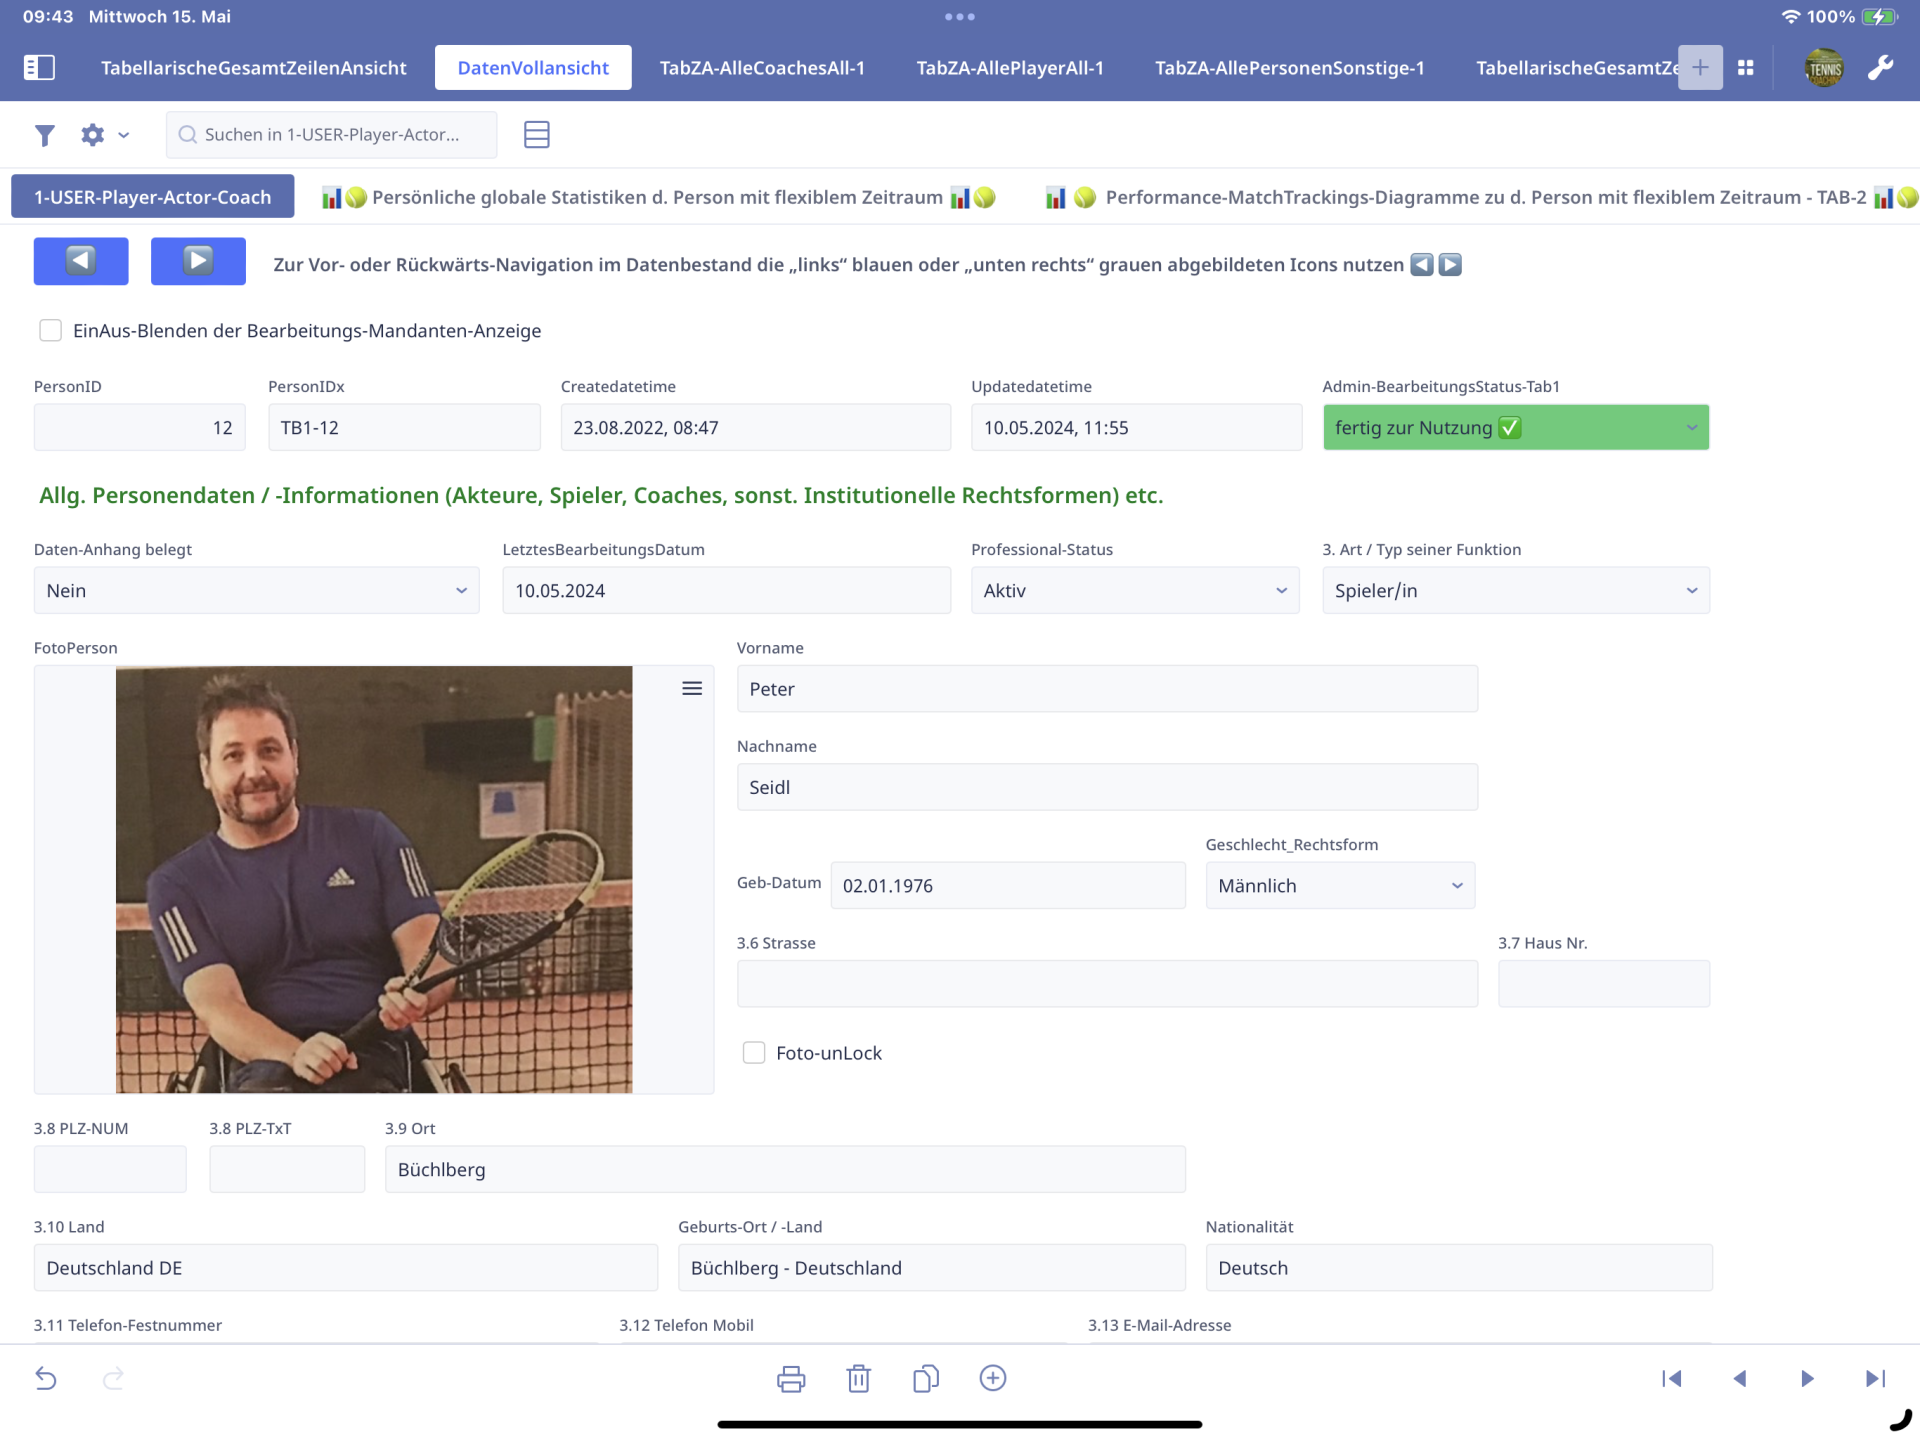The image size is (1920, 1439).
Task: Delete record with trash icon
Action: click(858, 1378)
